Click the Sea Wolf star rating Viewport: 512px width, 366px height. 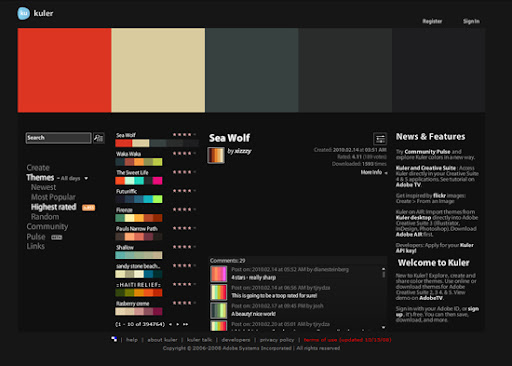pos(184,135)
